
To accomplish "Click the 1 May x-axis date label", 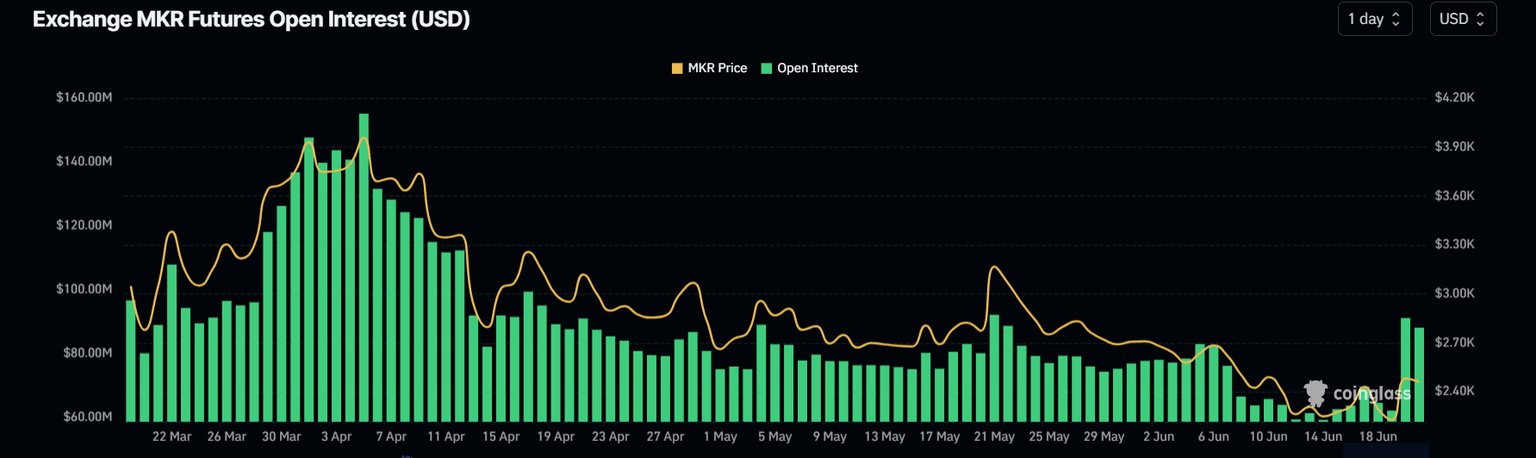I will point(720,437).
